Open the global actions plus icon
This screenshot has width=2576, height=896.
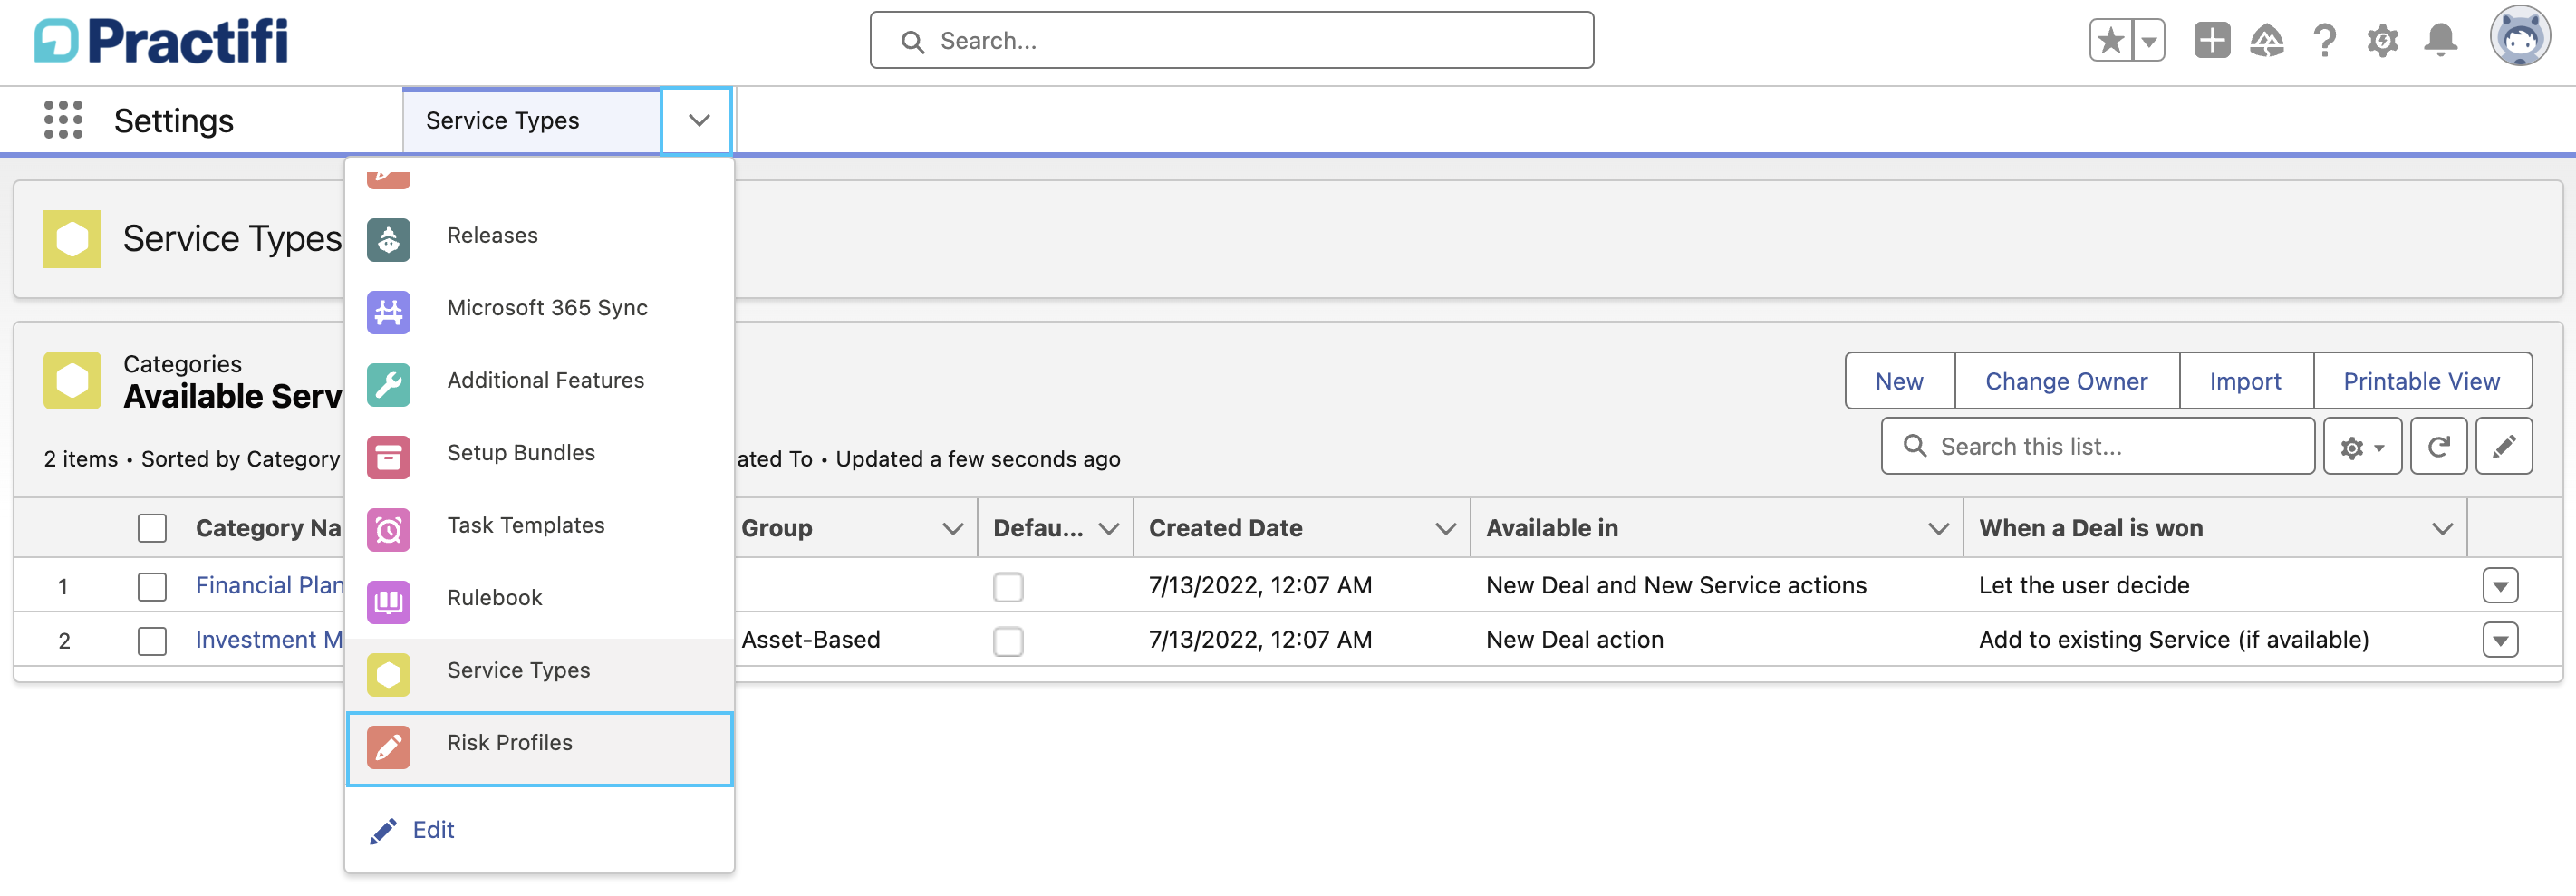pyautogui.click(x=2212, y=41)
